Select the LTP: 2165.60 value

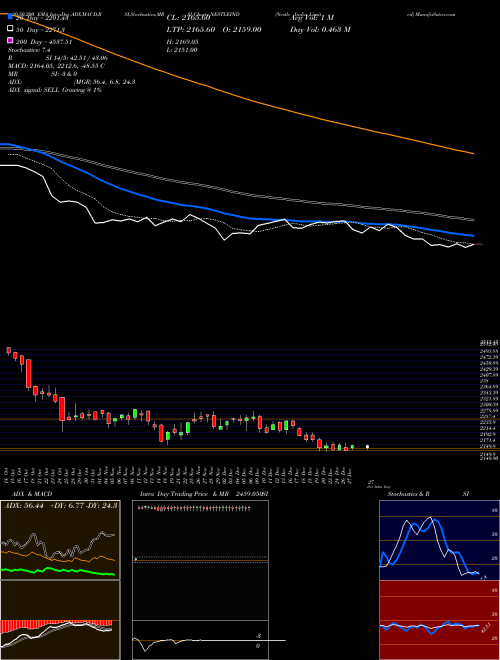[191, 29]
